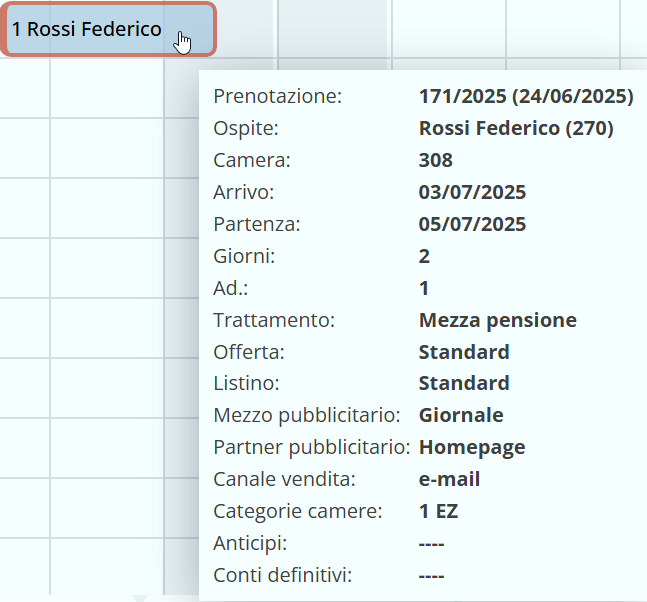Click the "Homepage" advertising partner value
Viewport: 647px width, 602px height.
tap(472, 447)
